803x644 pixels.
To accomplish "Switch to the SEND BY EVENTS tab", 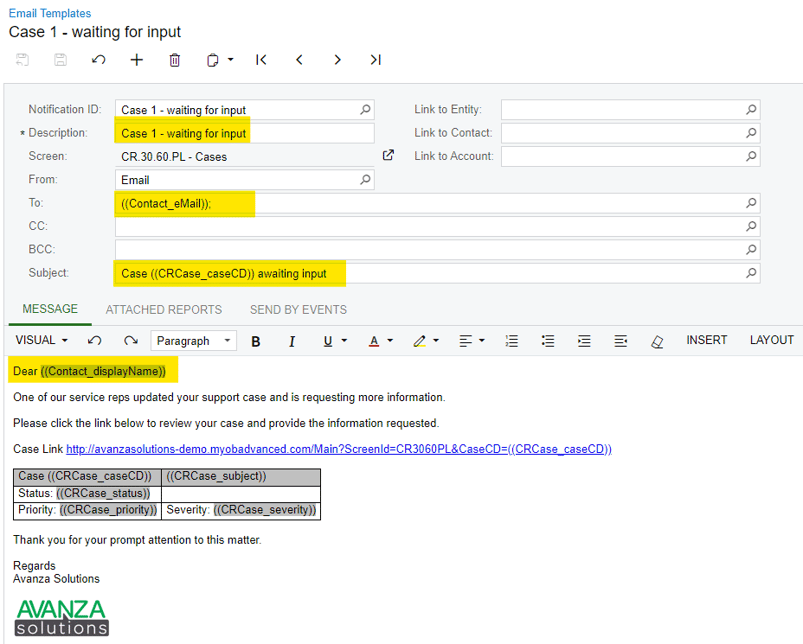I will 298,310.
